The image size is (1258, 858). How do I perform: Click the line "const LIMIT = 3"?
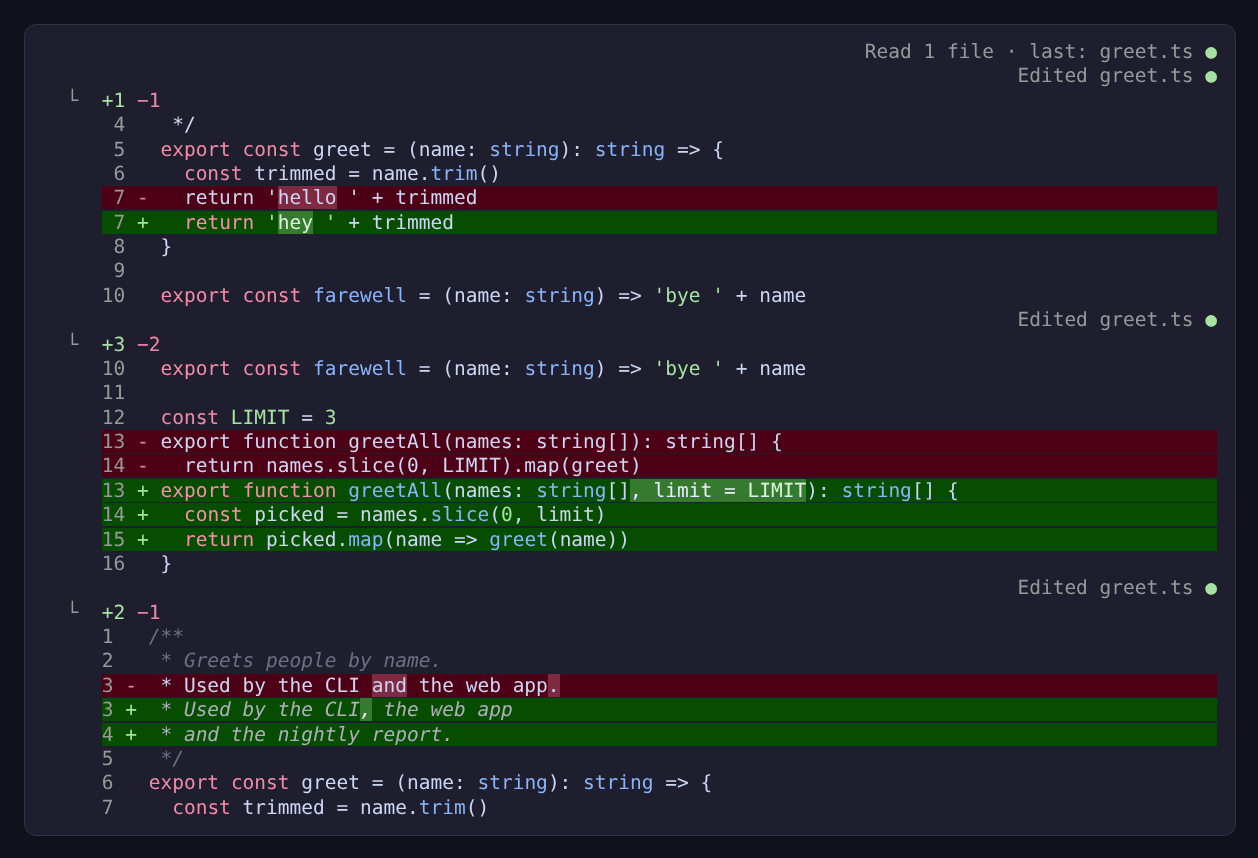click(x=248, y=417)
